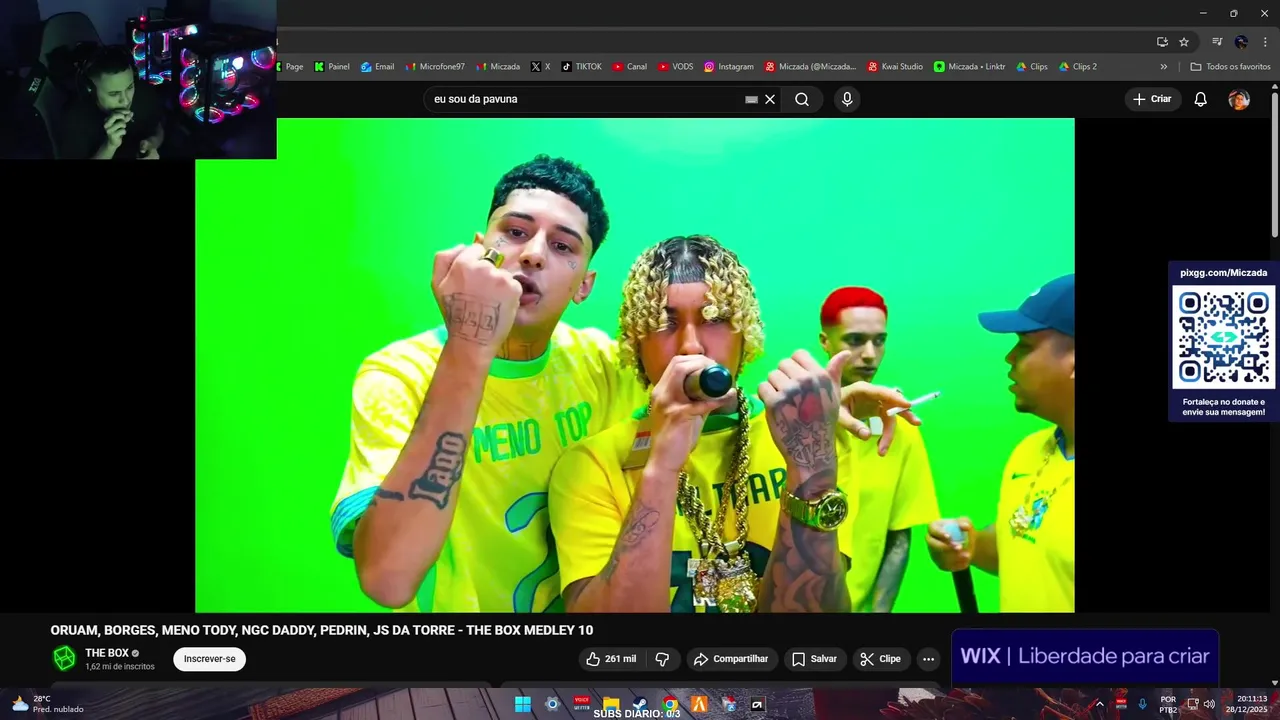Open the Email bookmark
Image resolution: width=1280 pixels, height=720 pixels.
pyautogui.click(x=377, y=67)
